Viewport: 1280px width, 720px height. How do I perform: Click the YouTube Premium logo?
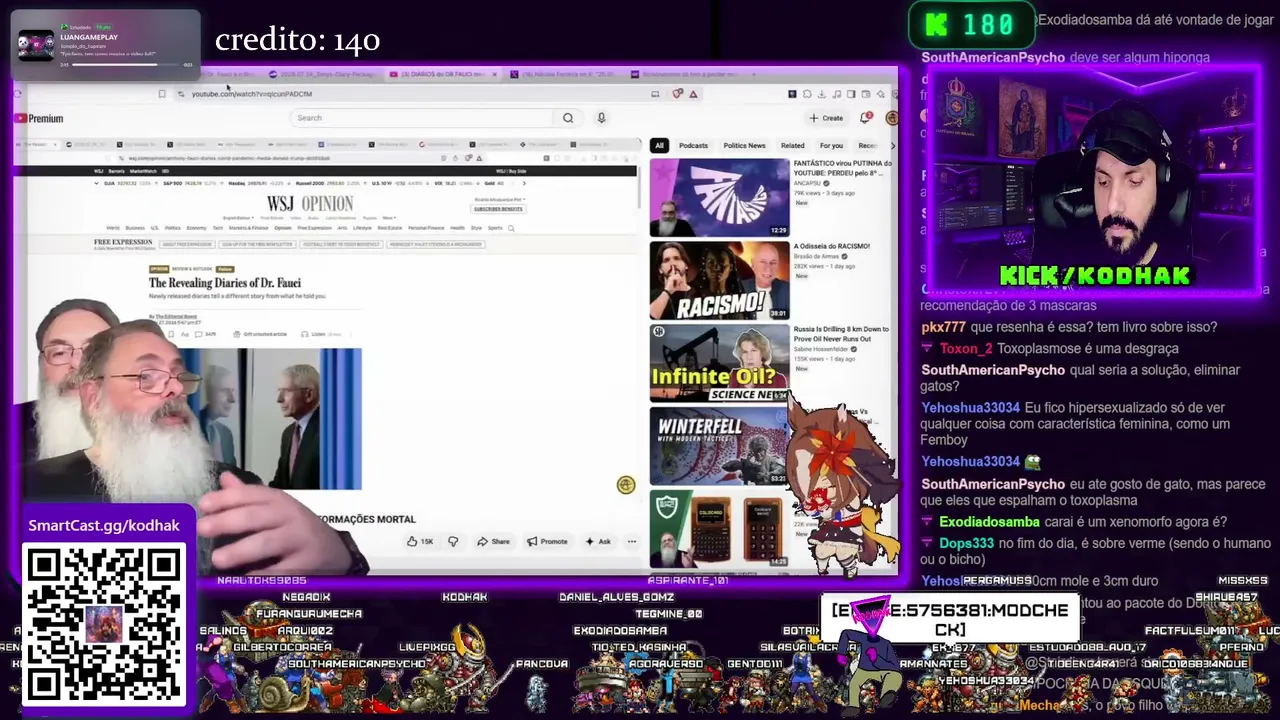tap(39, 118)
